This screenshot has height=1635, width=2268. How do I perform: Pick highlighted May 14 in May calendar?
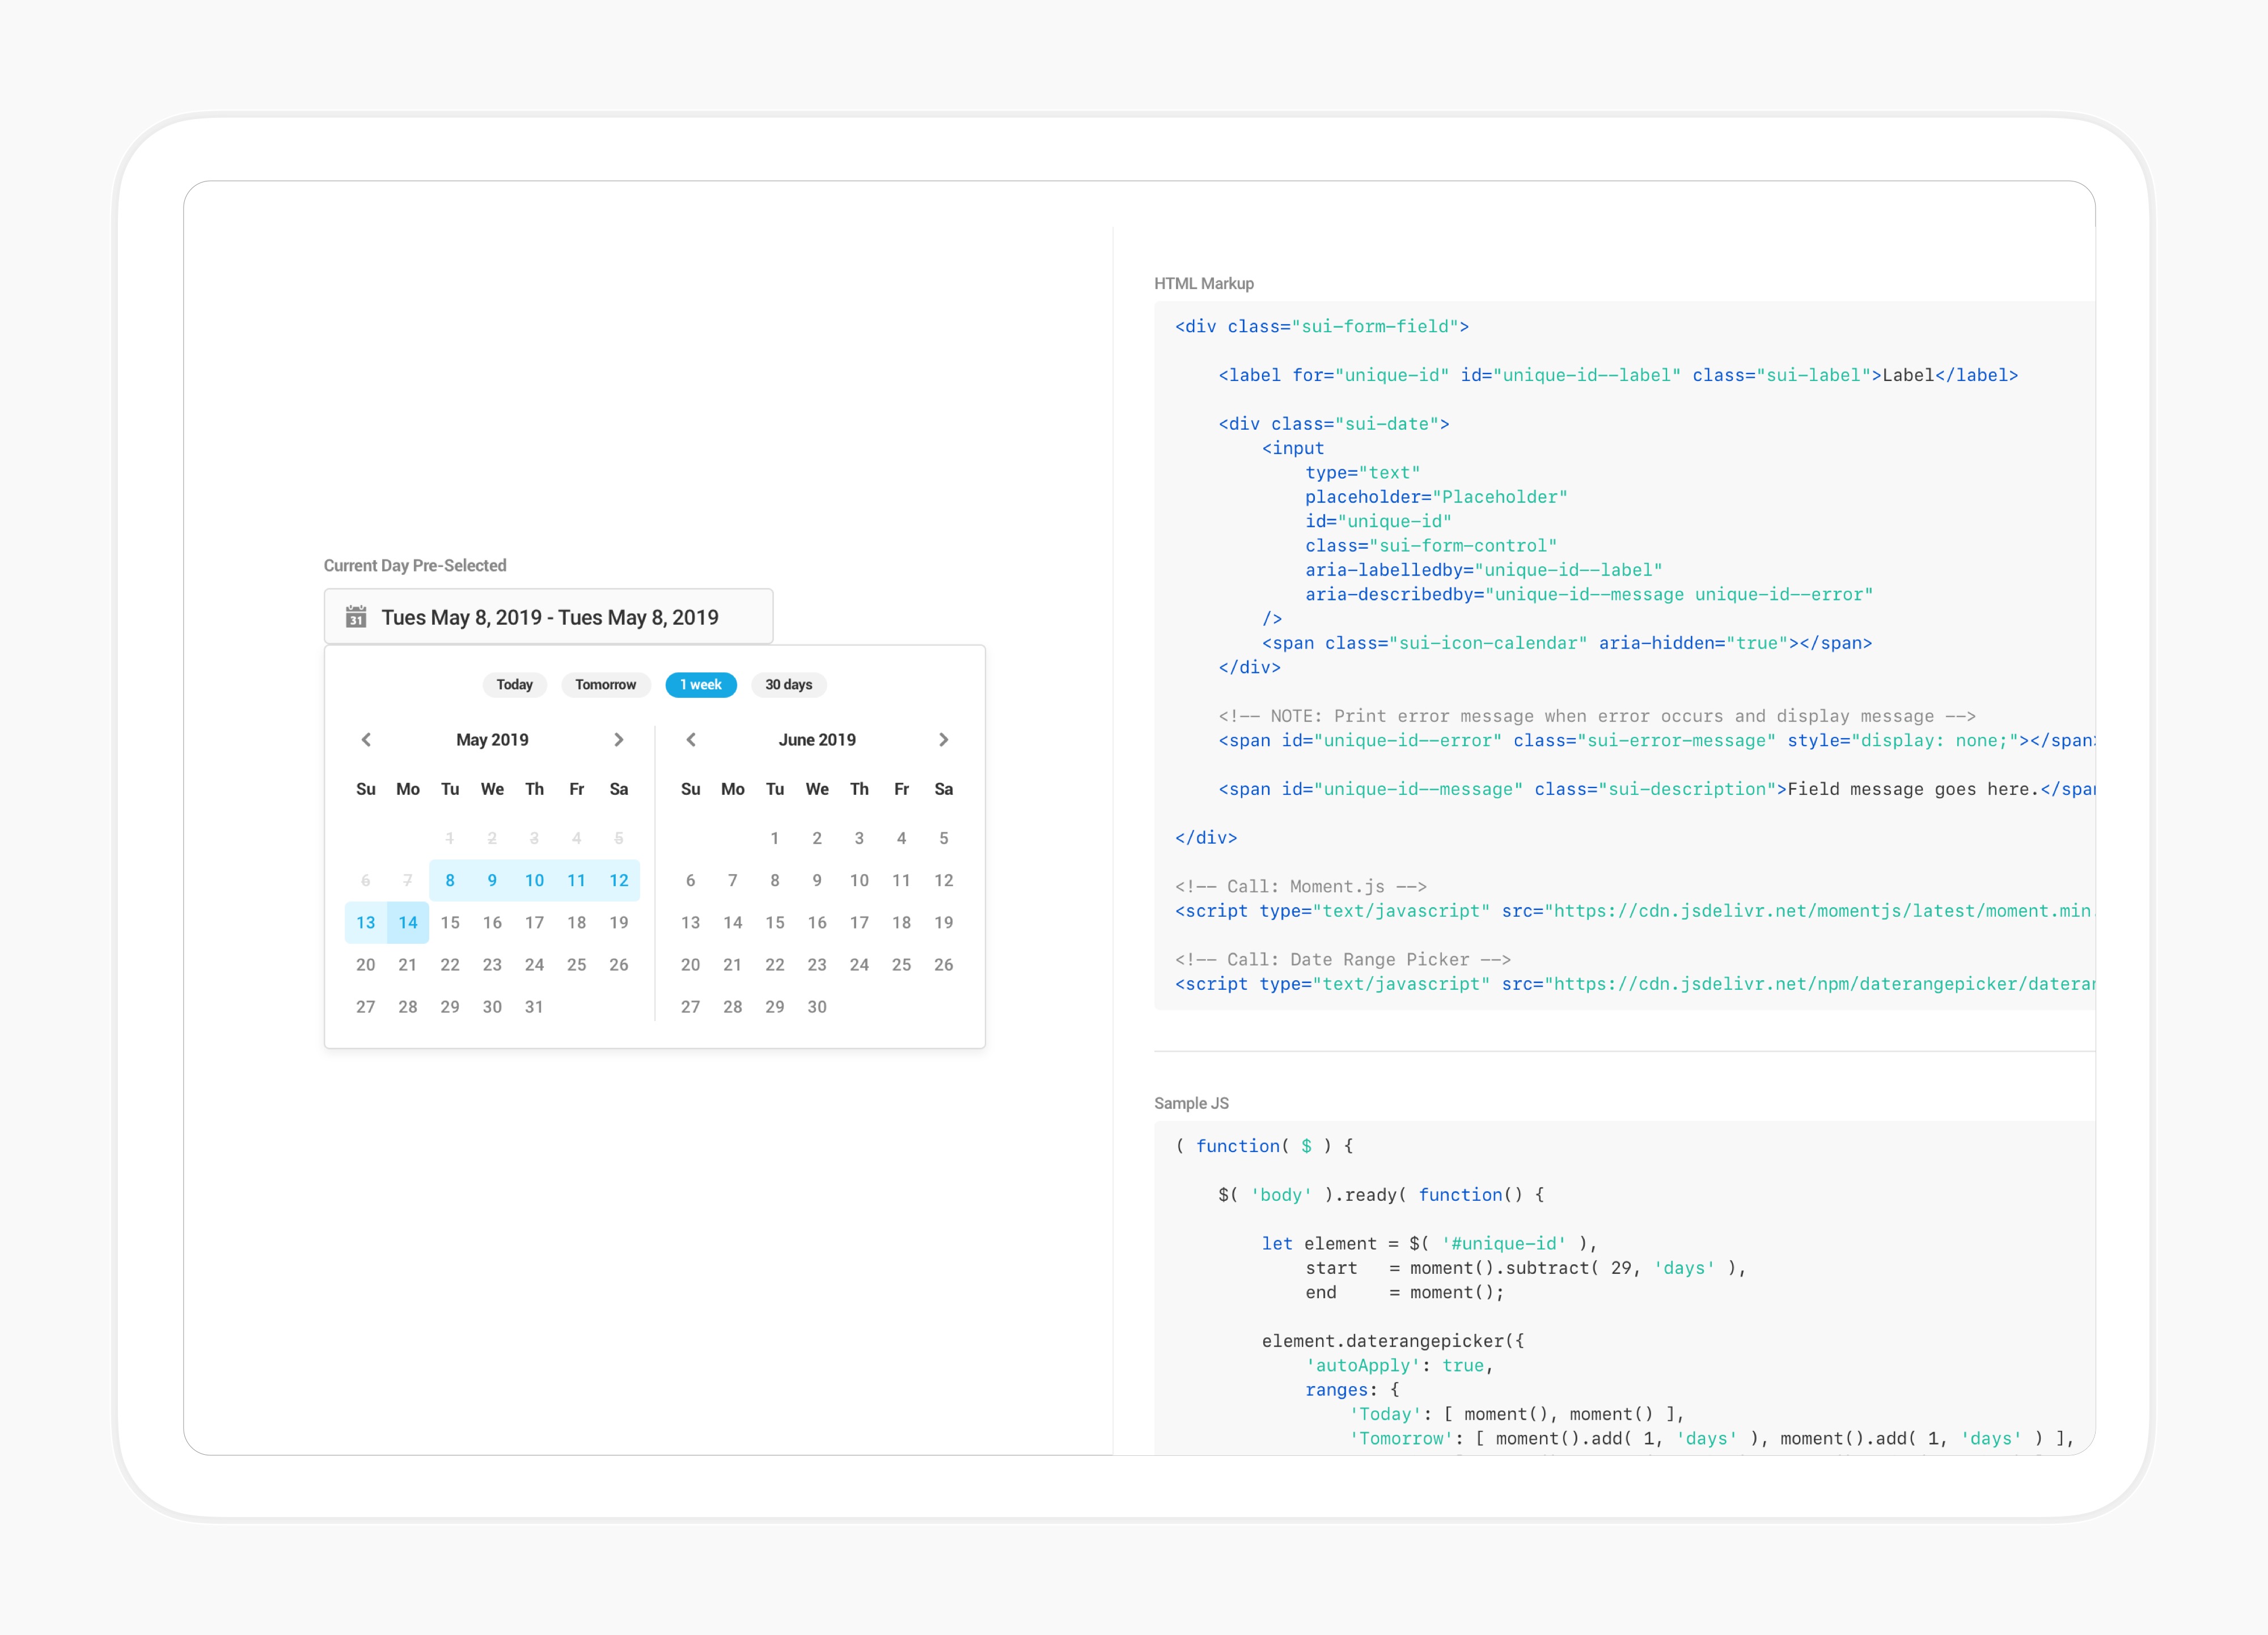tap(408, 923)
